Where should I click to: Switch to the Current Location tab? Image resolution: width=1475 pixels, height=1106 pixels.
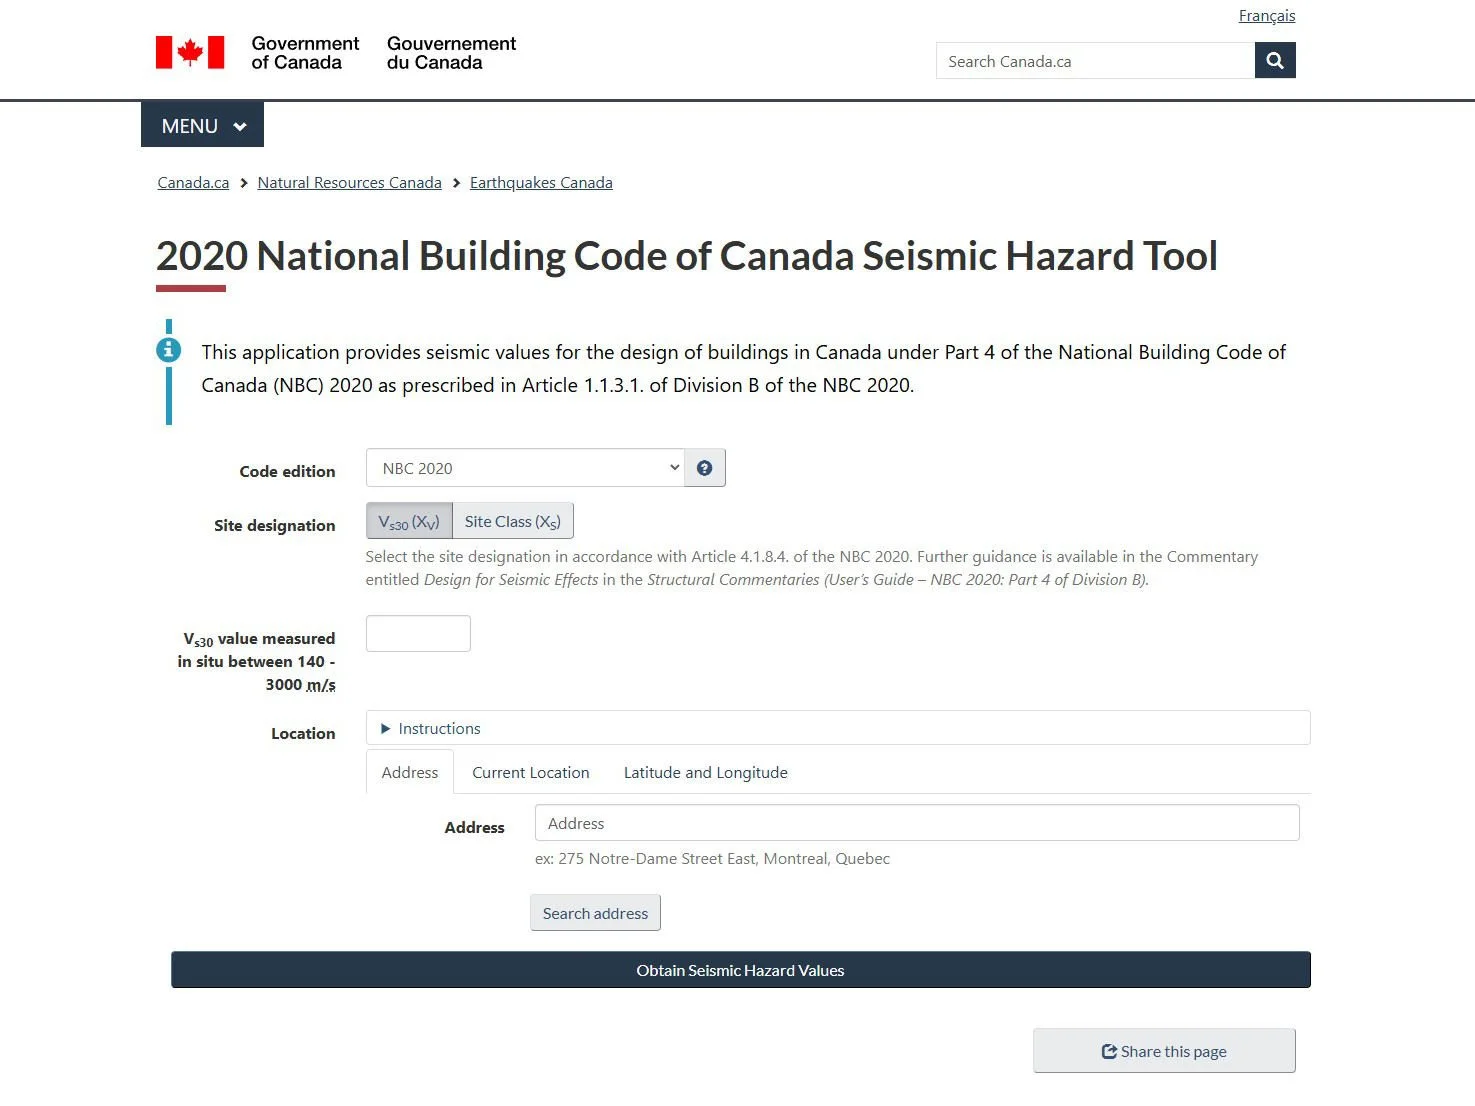[x=531, y=772]
